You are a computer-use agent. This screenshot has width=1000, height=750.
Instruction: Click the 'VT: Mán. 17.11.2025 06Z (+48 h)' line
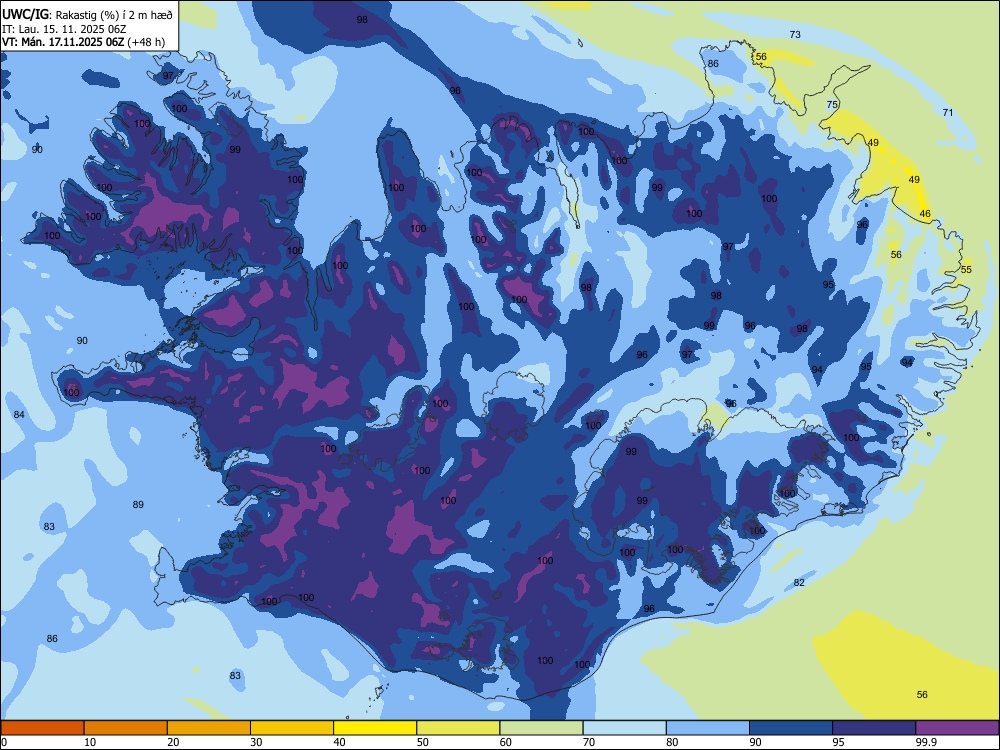pos(83,42)
